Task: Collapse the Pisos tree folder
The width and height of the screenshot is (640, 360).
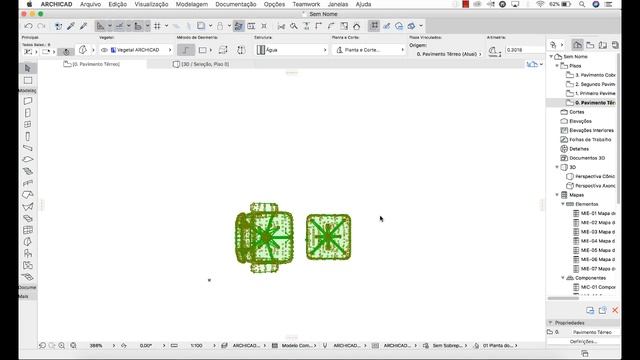Action: tap(557, 66)
